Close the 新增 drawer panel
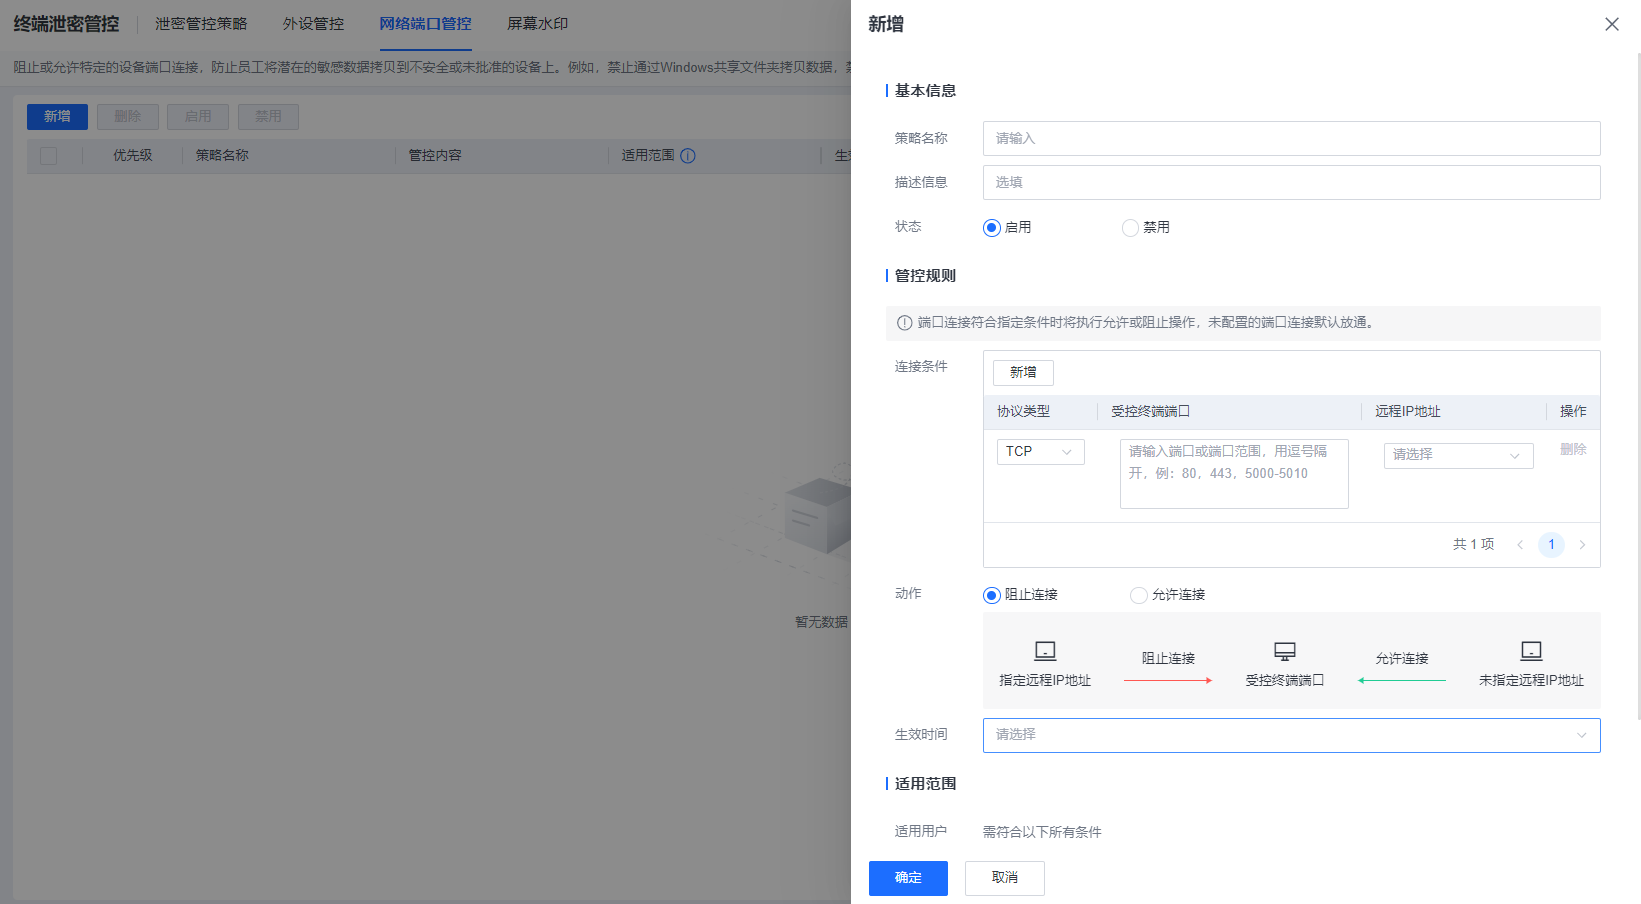This screenshot has width=1641, height=904. click(1611, 24)
